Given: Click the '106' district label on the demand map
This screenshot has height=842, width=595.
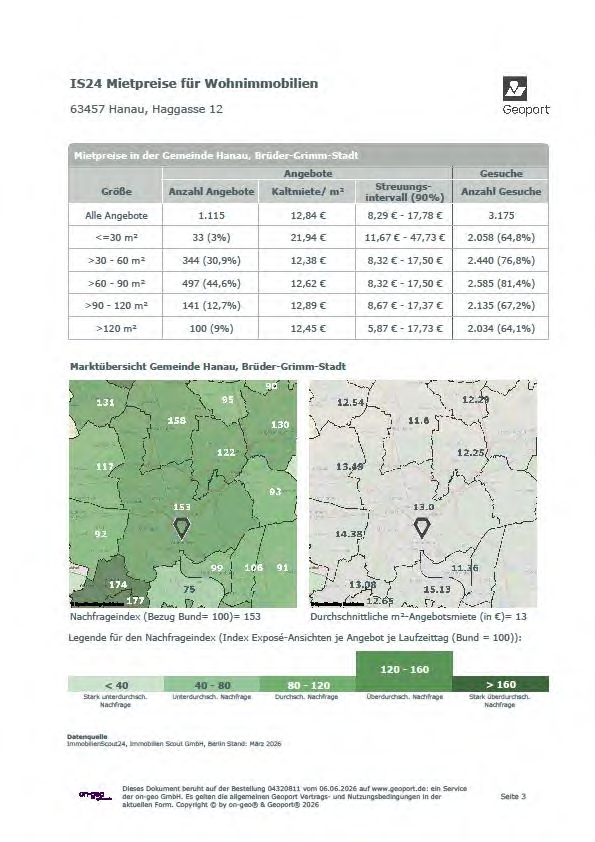Looking at the screenshot, I should 253,568.
